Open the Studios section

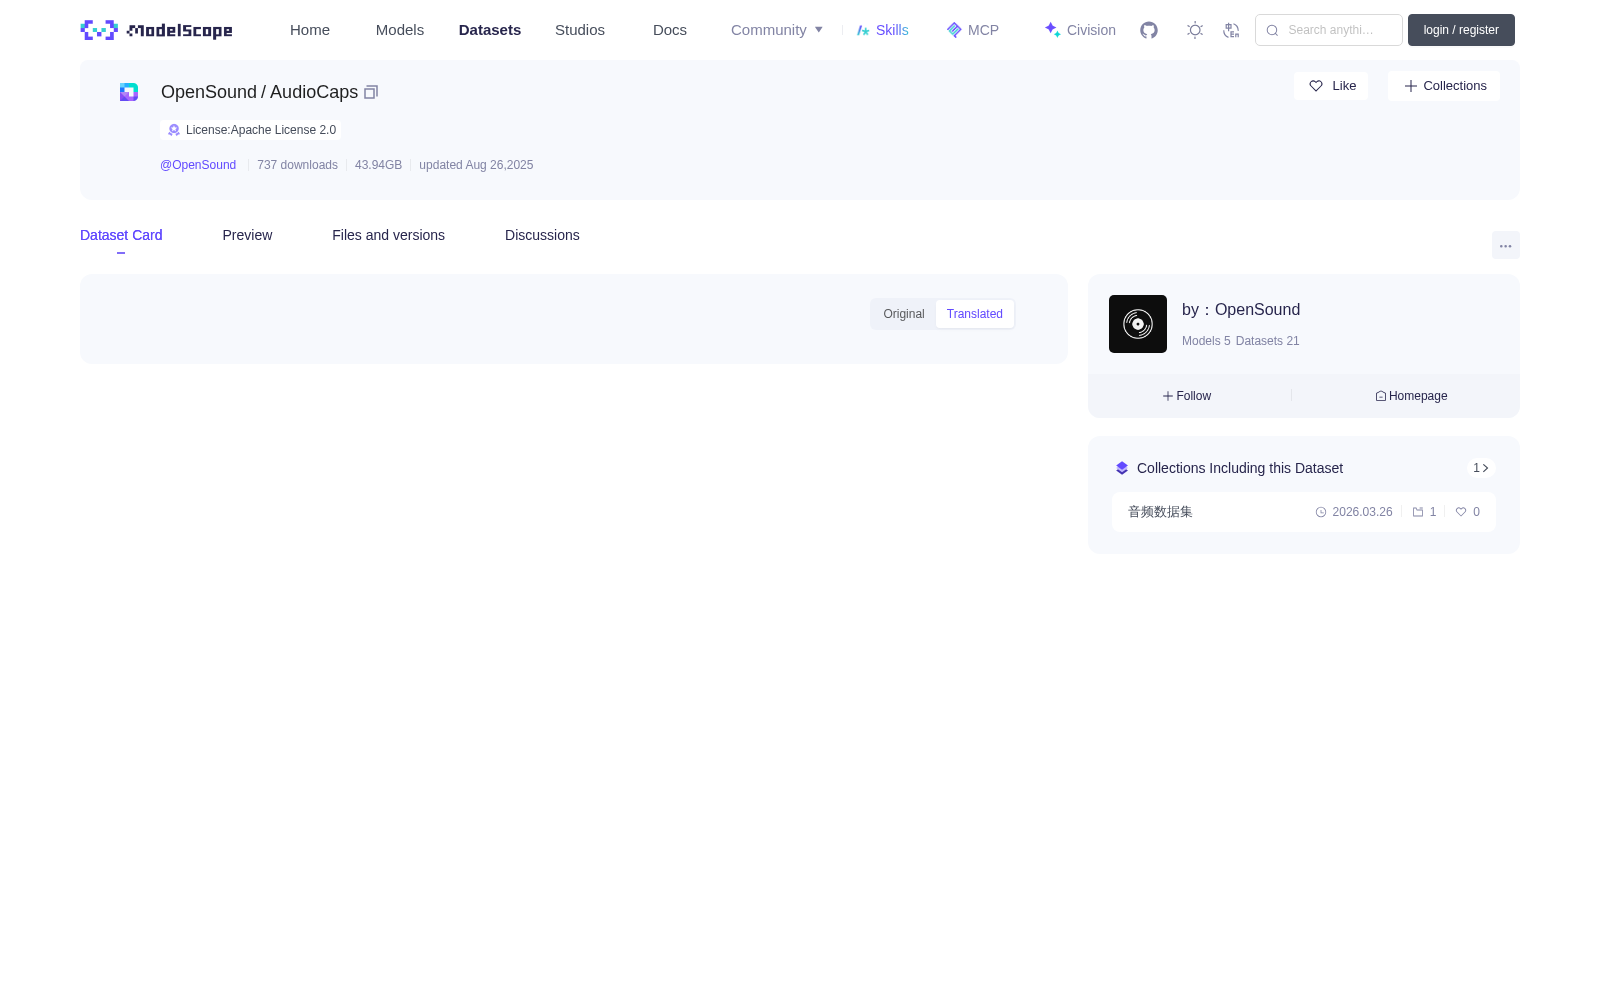[580, 30]
